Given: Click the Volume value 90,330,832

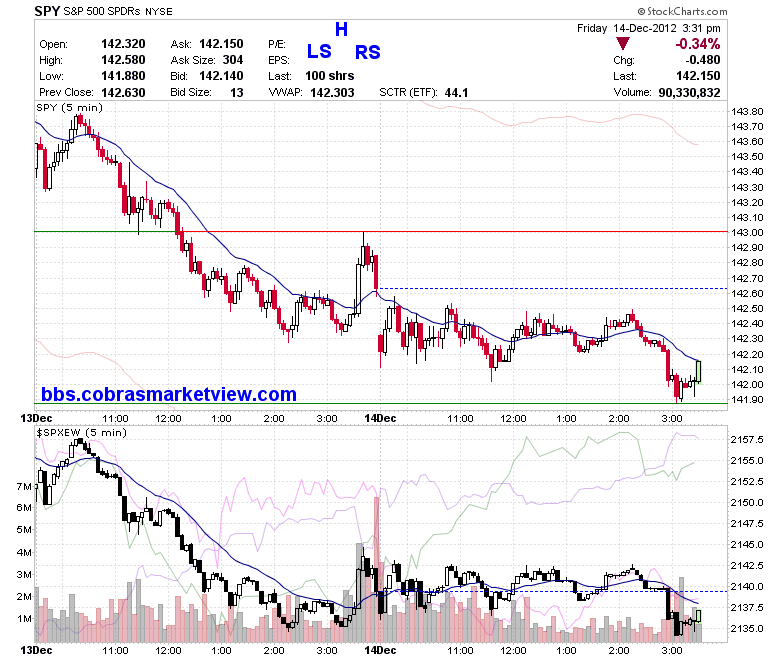Looking at the screenshot, I should tap(689, 93).
